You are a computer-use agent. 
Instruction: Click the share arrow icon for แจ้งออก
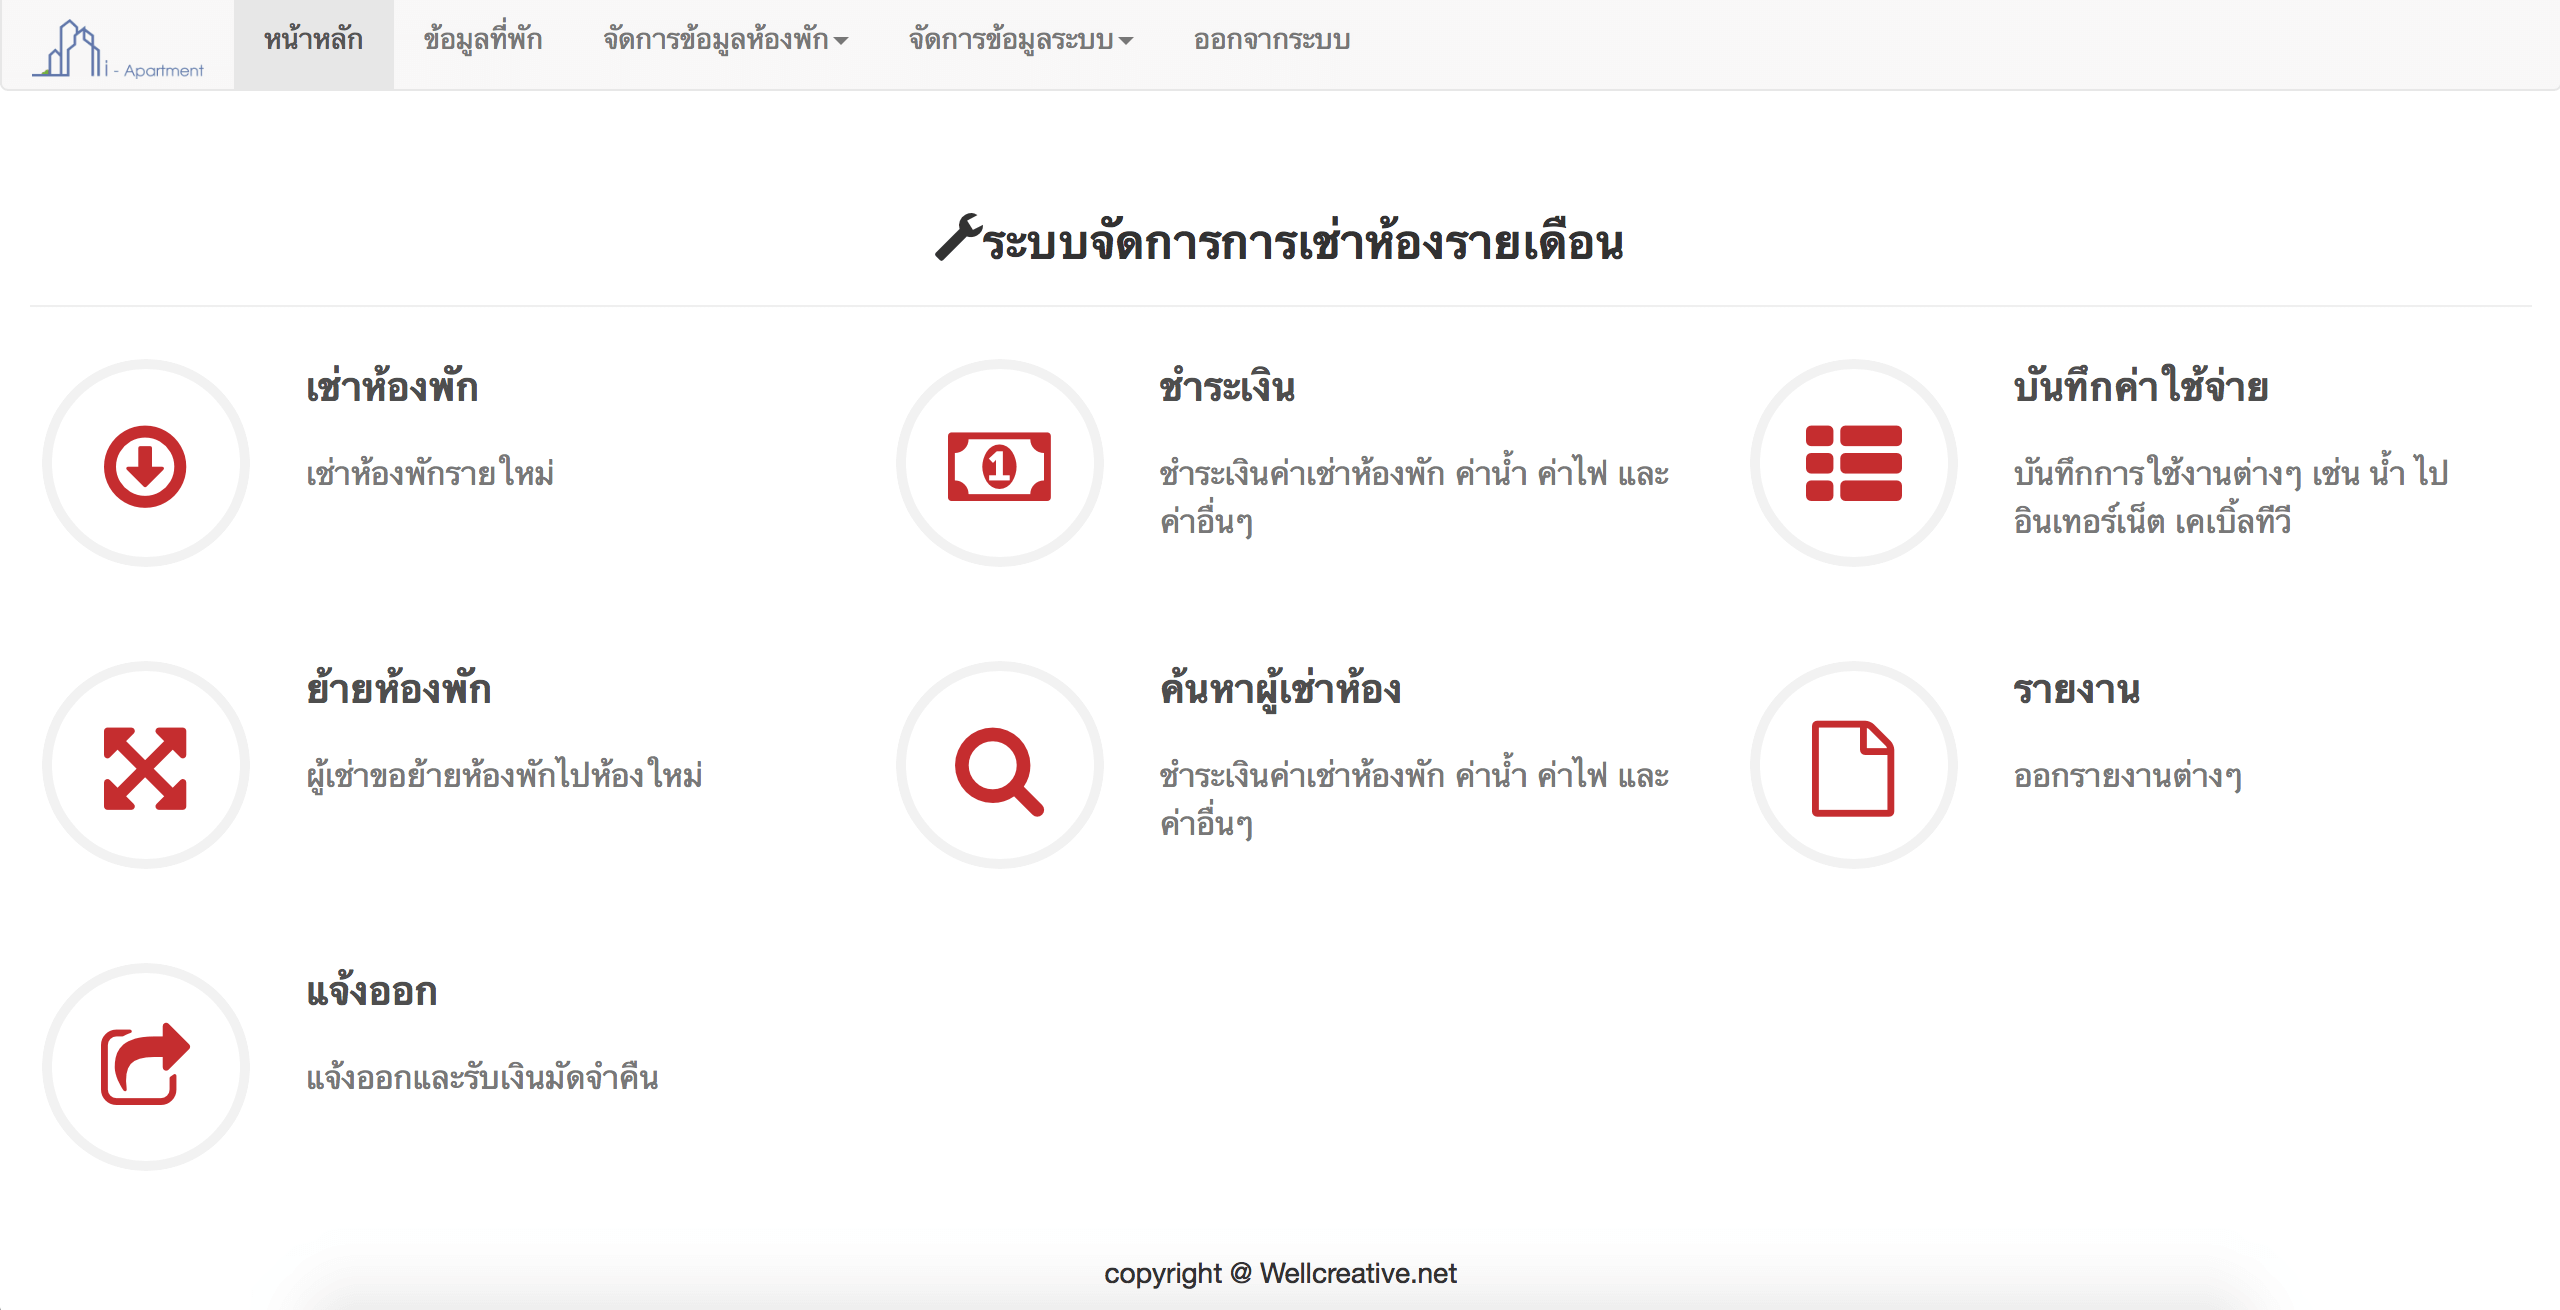(145, 1065)
